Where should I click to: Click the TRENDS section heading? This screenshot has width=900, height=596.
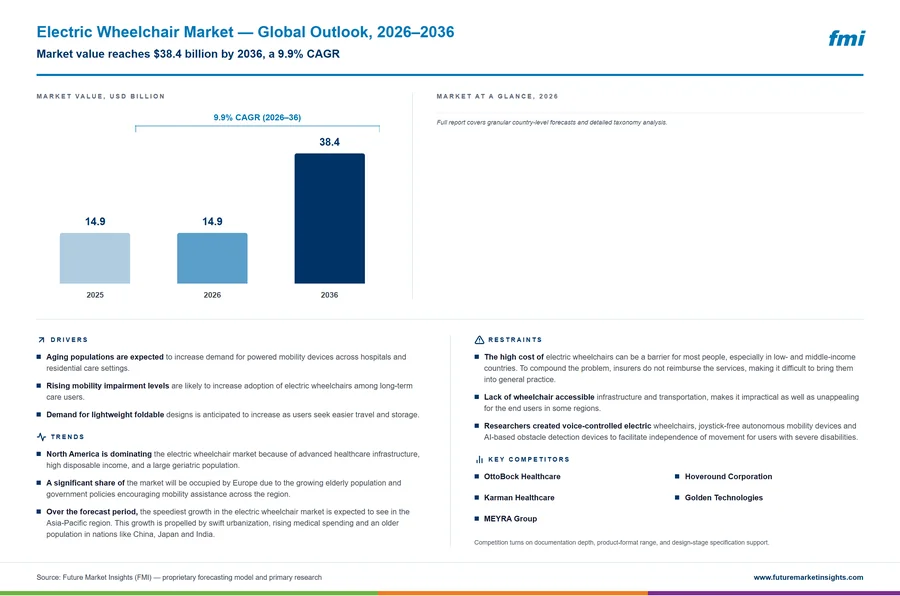(x=67, y=437)
